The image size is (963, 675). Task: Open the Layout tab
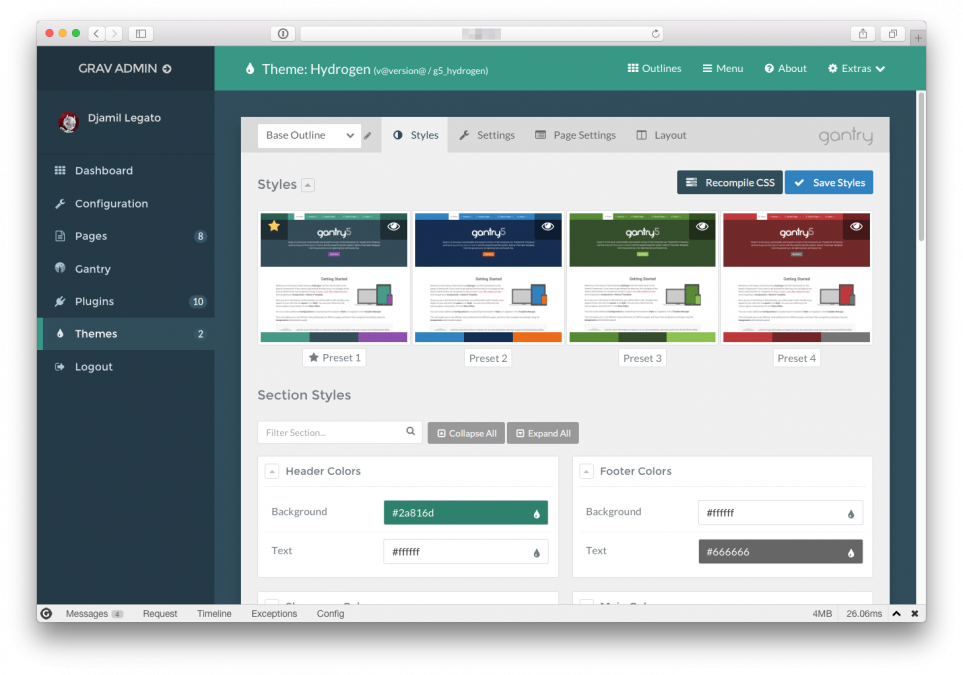coord(661,135)
